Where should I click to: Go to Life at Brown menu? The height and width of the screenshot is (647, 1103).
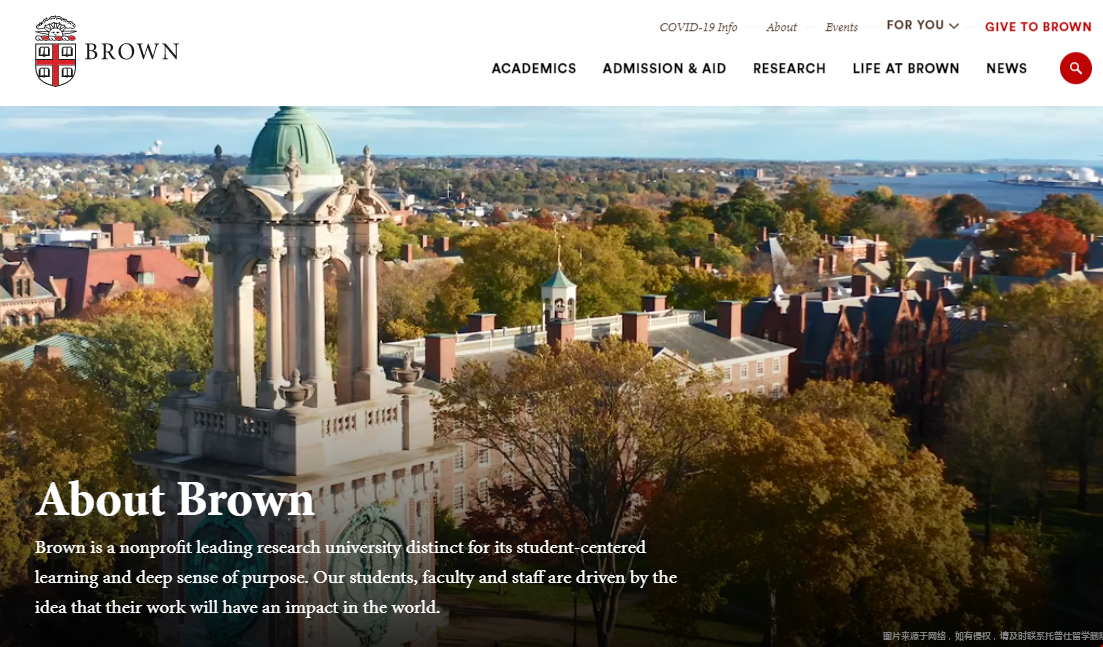(x=906, y=68)
